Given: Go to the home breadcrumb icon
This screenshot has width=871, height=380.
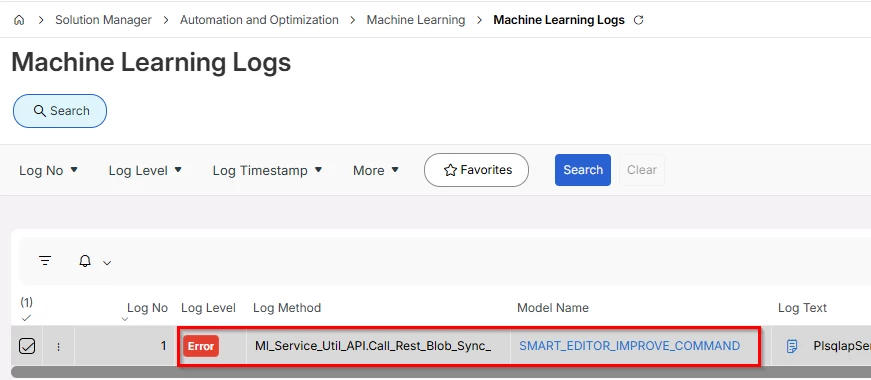Looking at the screenshot, I should (19, 20).
